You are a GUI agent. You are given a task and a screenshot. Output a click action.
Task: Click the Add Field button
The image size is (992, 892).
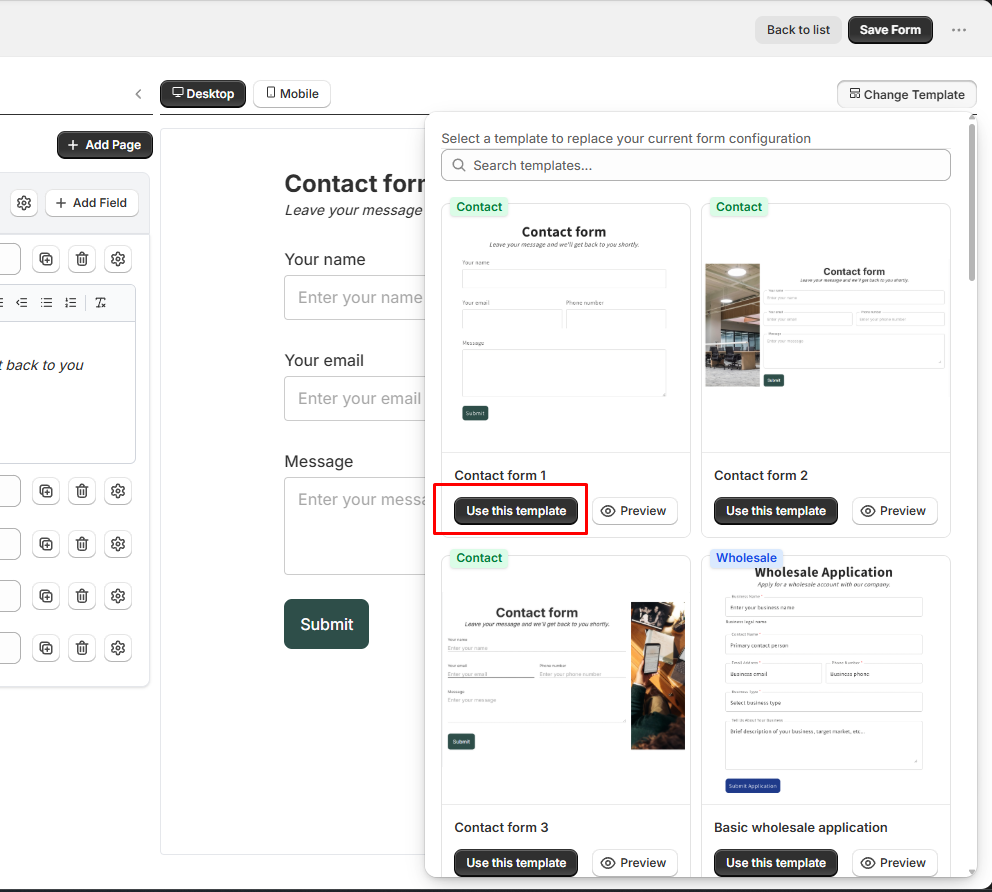[92, 203]
